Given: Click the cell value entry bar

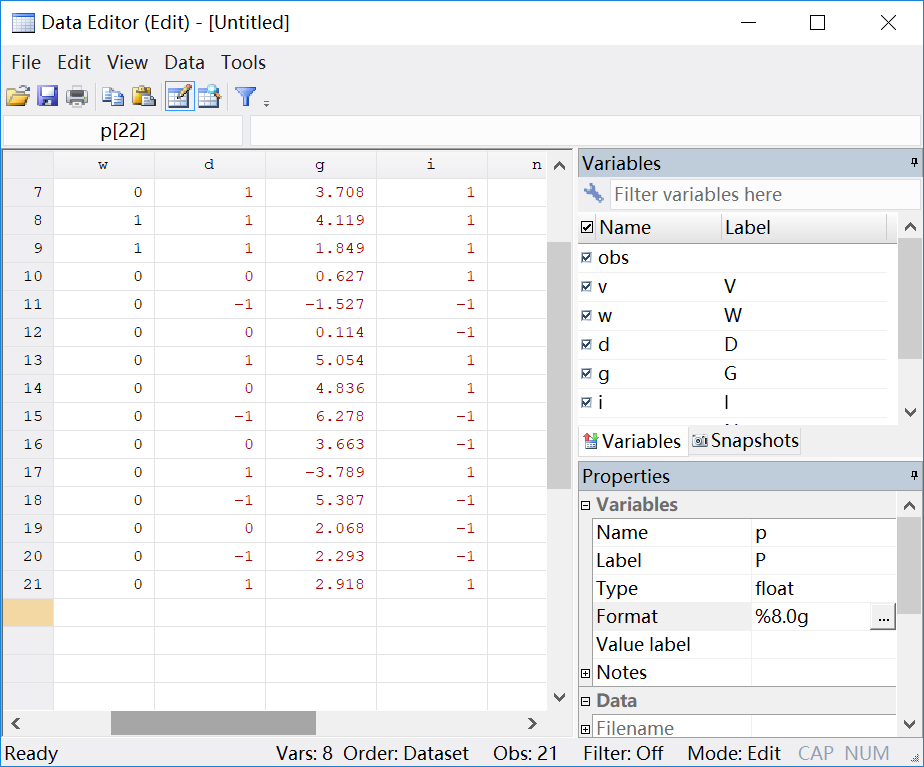Looking at the screenshot, I should (x=585, y=130).
